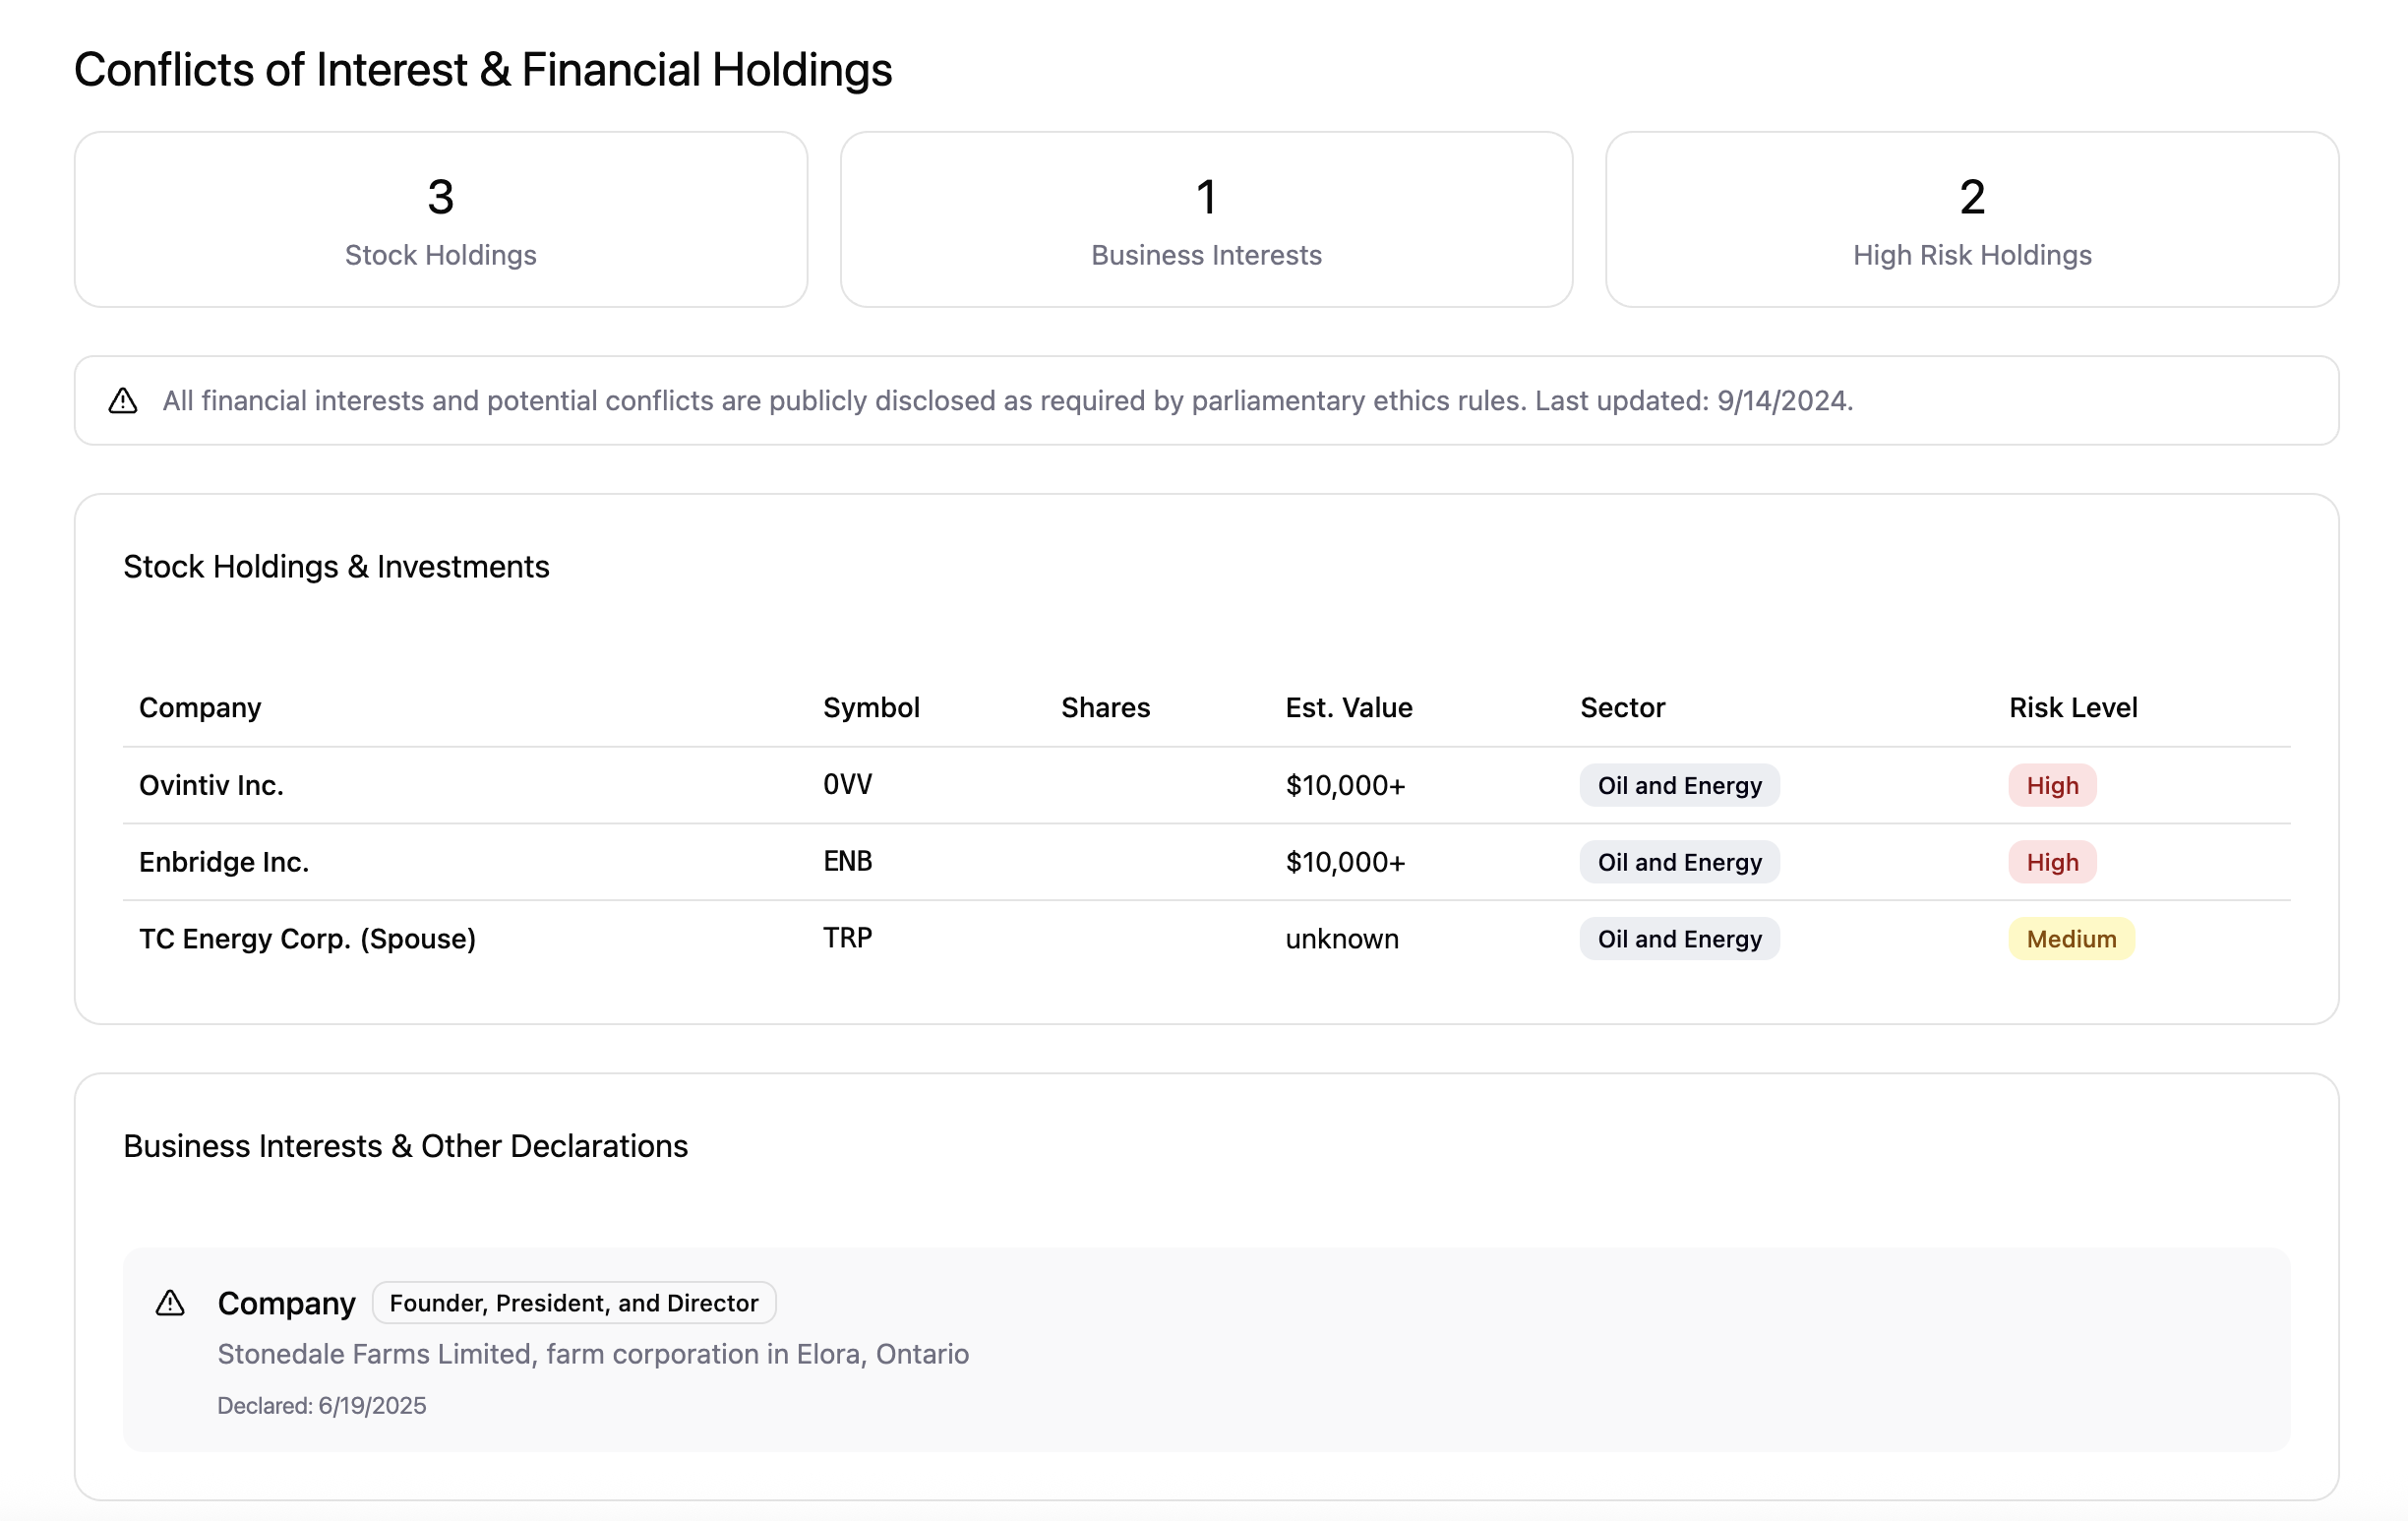Click the yellow Medium risk badge
This screenshot has width=2408, height=1521.
[x=2071, y=939]
